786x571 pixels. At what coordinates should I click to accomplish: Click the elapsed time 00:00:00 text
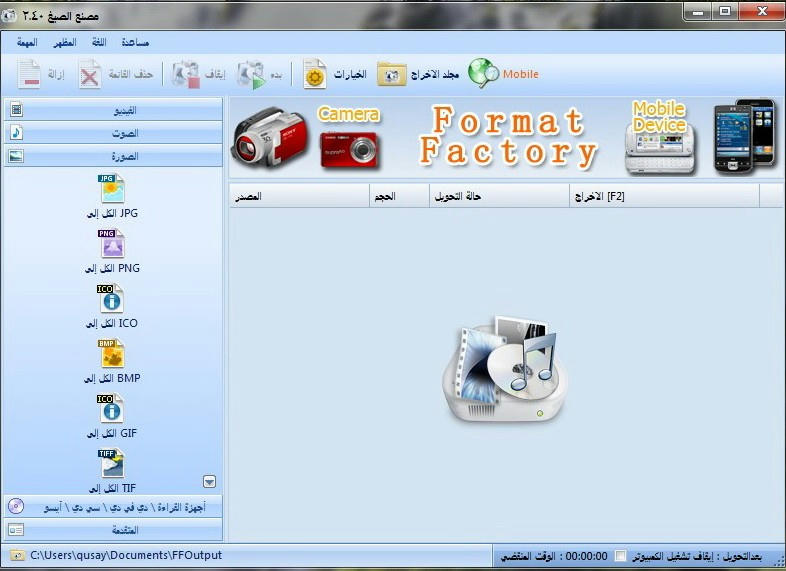coord(586,556)
